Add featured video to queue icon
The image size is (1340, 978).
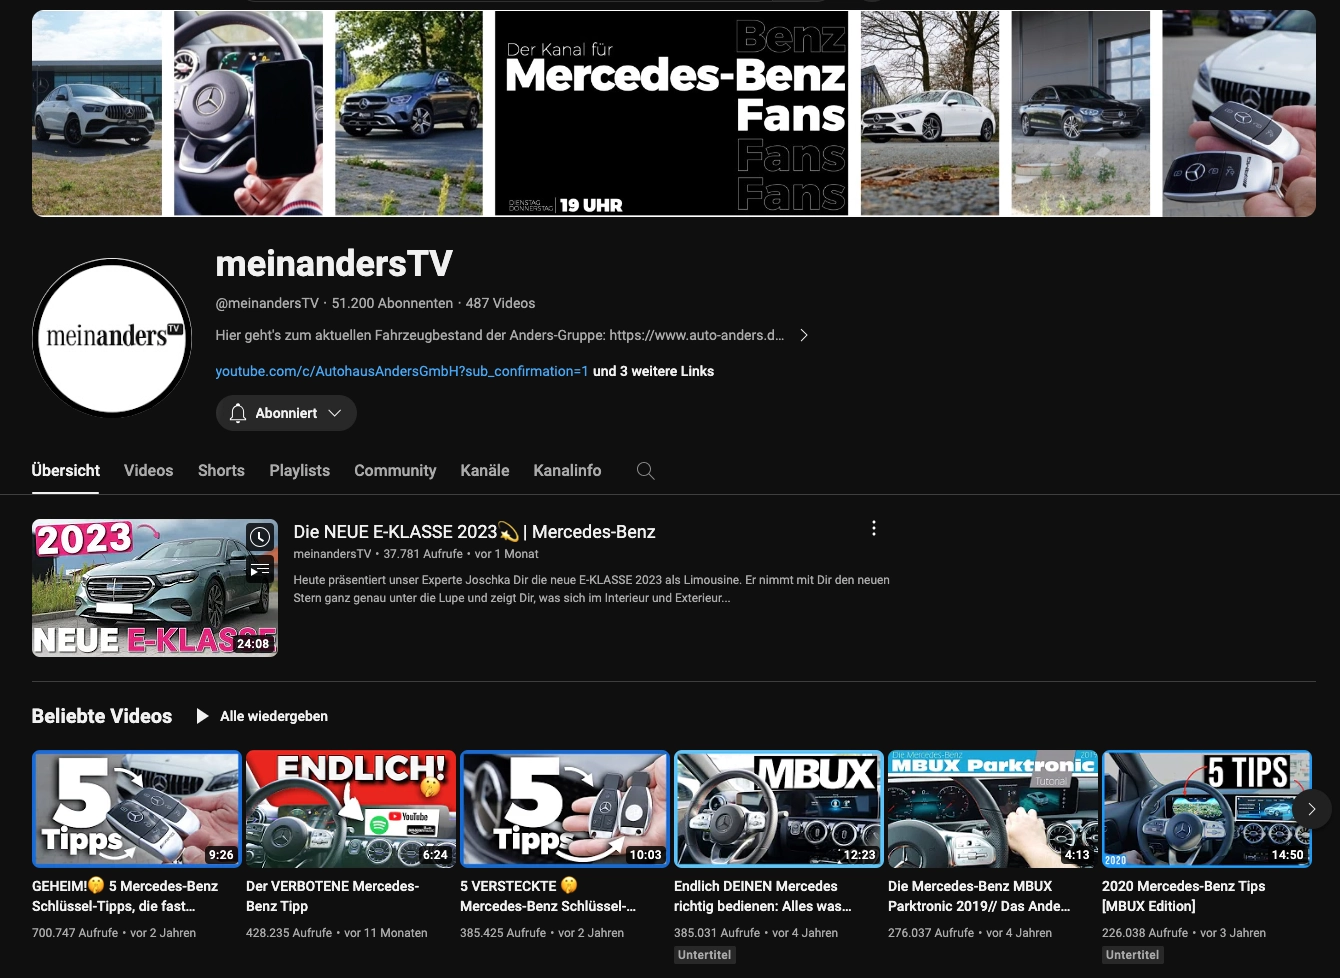[260, 570]
